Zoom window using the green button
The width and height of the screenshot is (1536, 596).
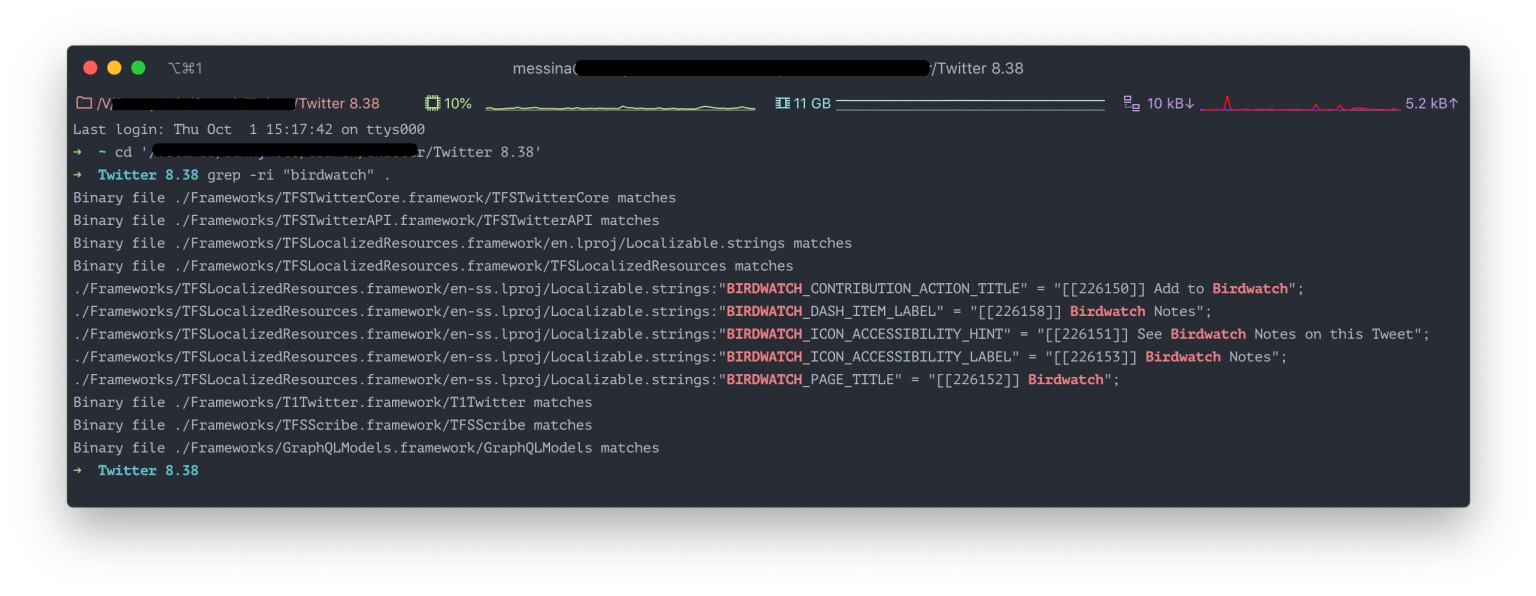[x=138, y=68]
